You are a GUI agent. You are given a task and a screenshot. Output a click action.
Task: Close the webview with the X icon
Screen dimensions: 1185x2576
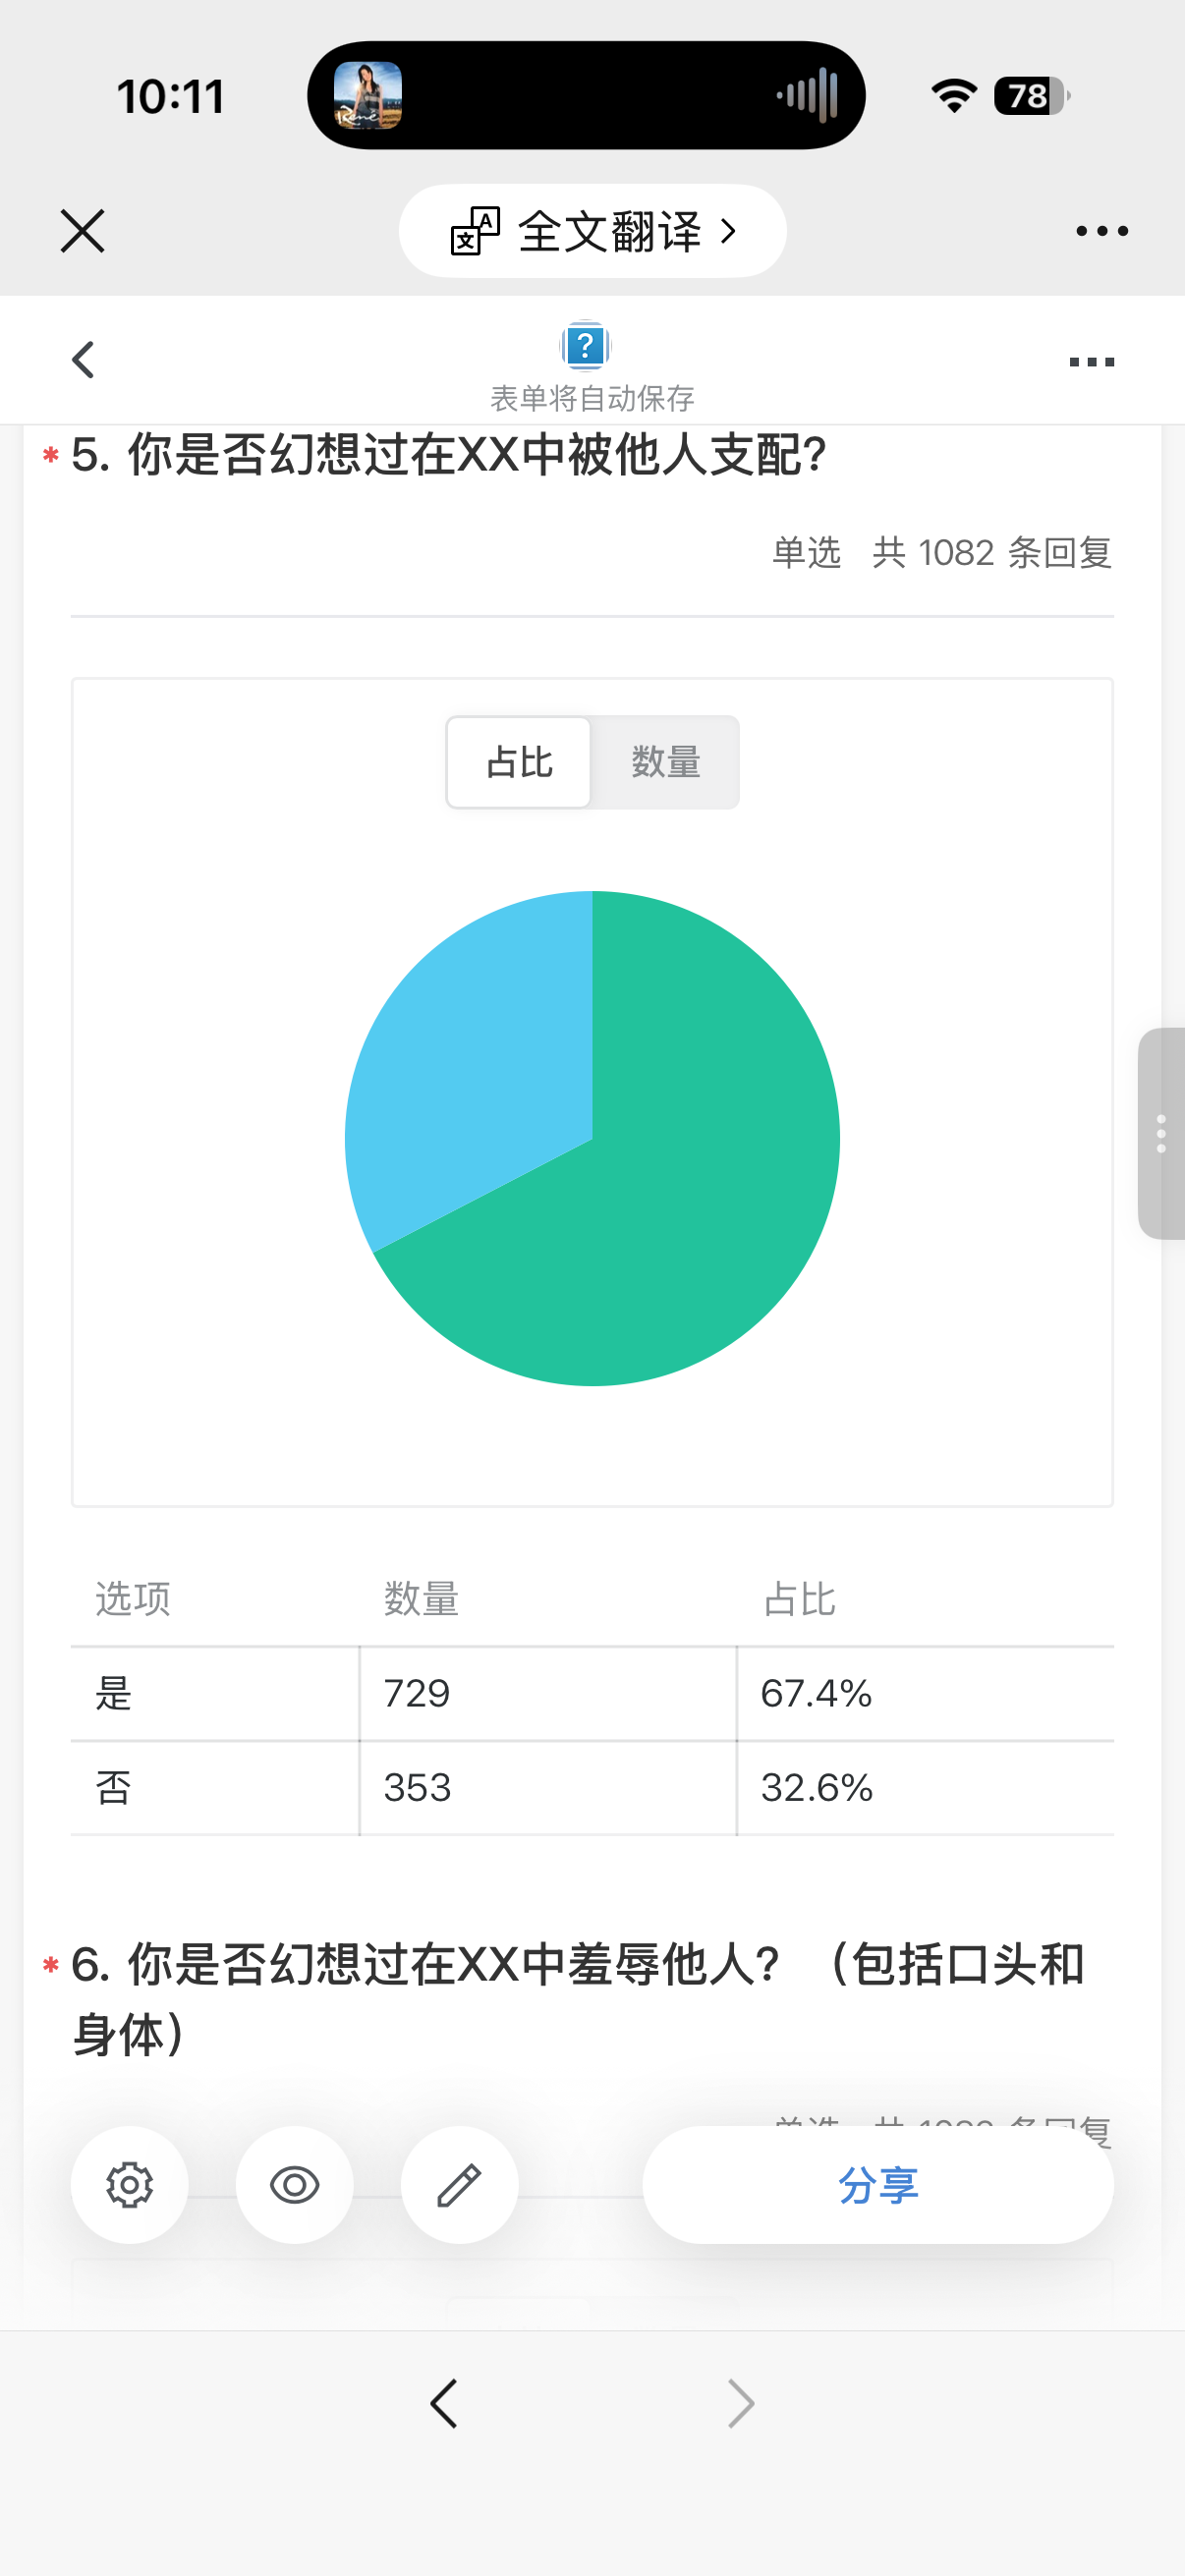coord(82,231)
